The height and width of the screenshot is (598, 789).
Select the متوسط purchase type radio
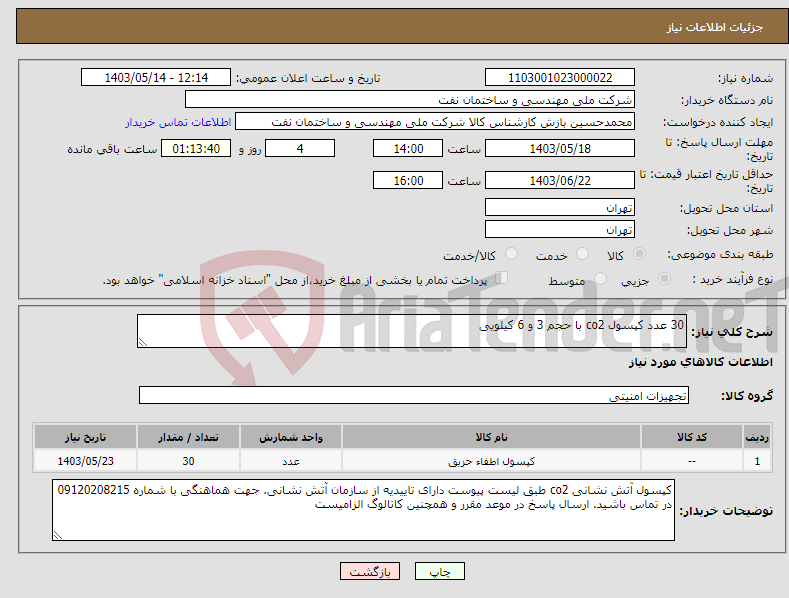click(600, 278)
